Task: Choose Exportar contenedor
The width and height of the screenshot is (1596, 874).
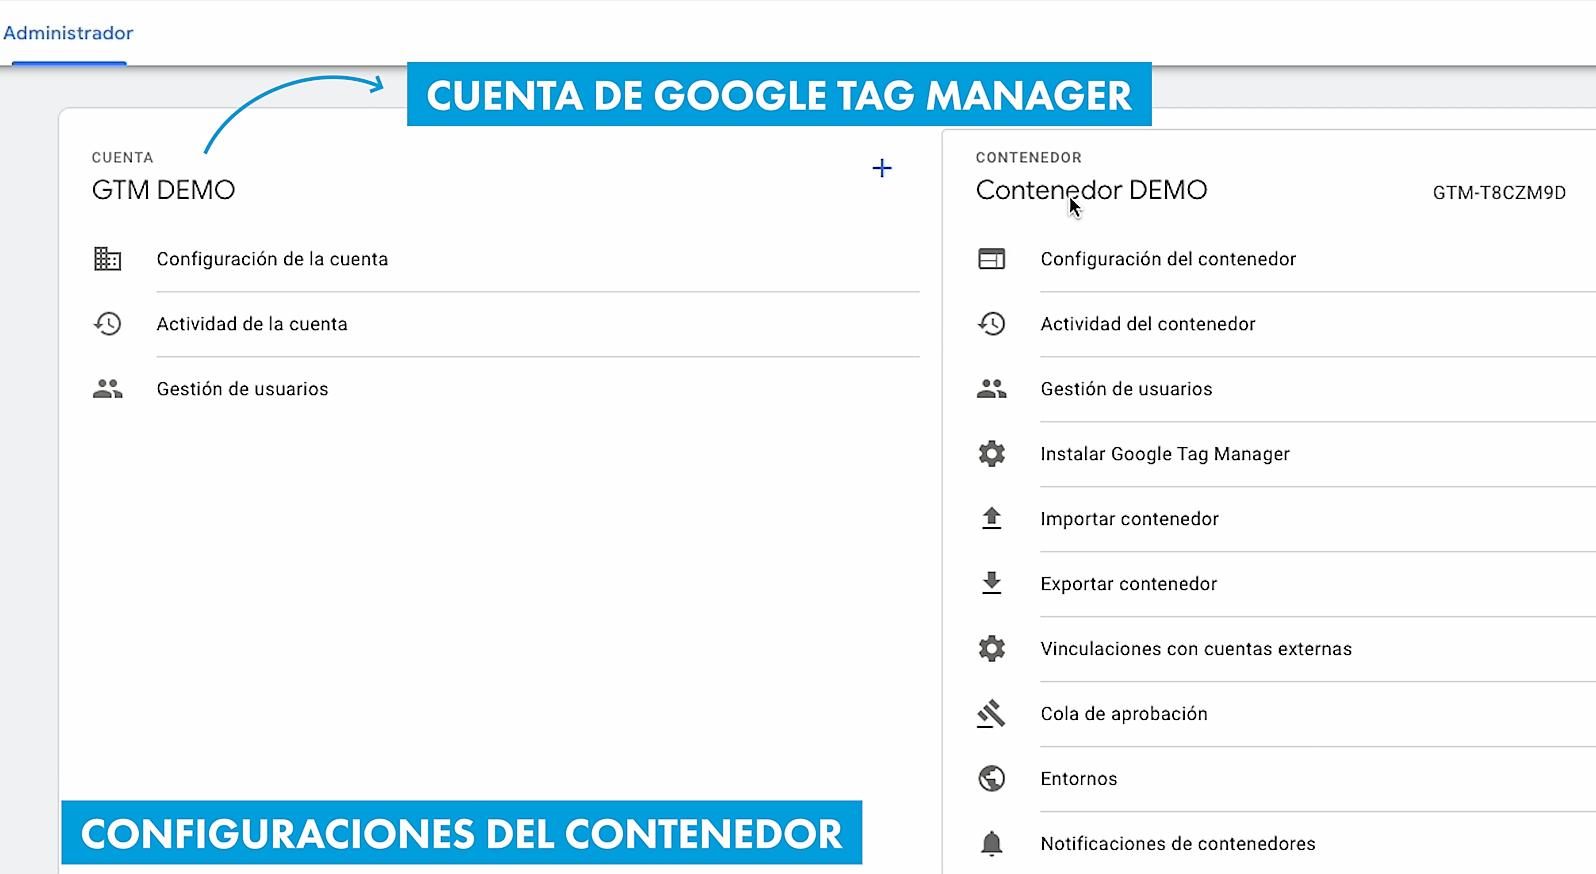Action: coord(1129,584)
